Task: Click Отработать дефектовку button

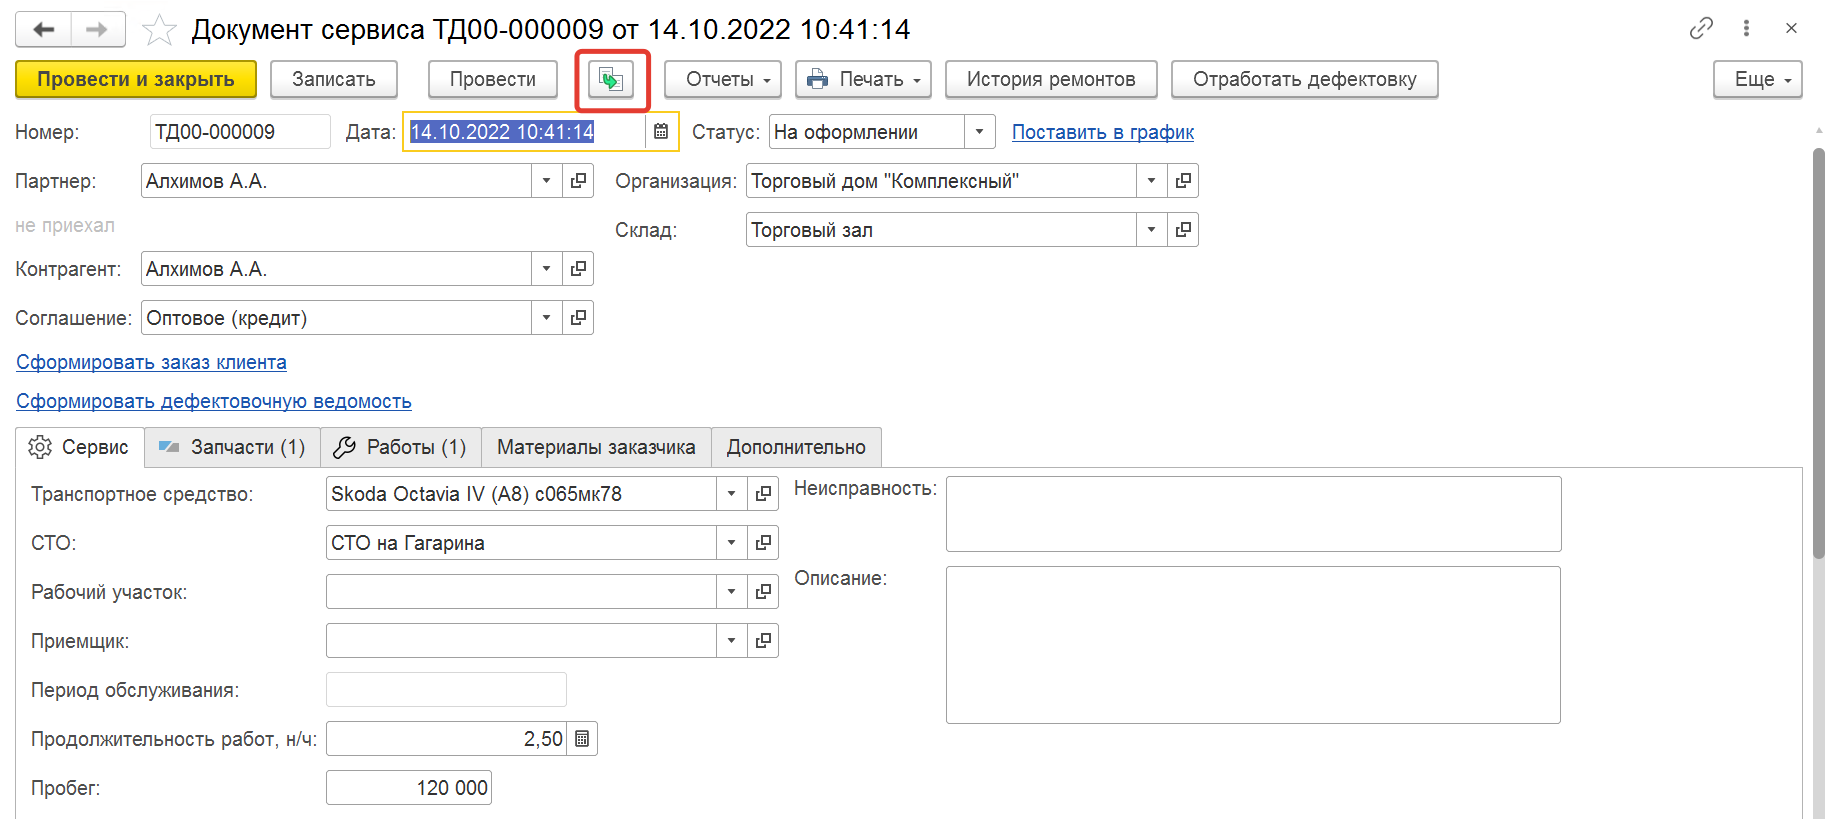Action: (x=1305, y=79)
